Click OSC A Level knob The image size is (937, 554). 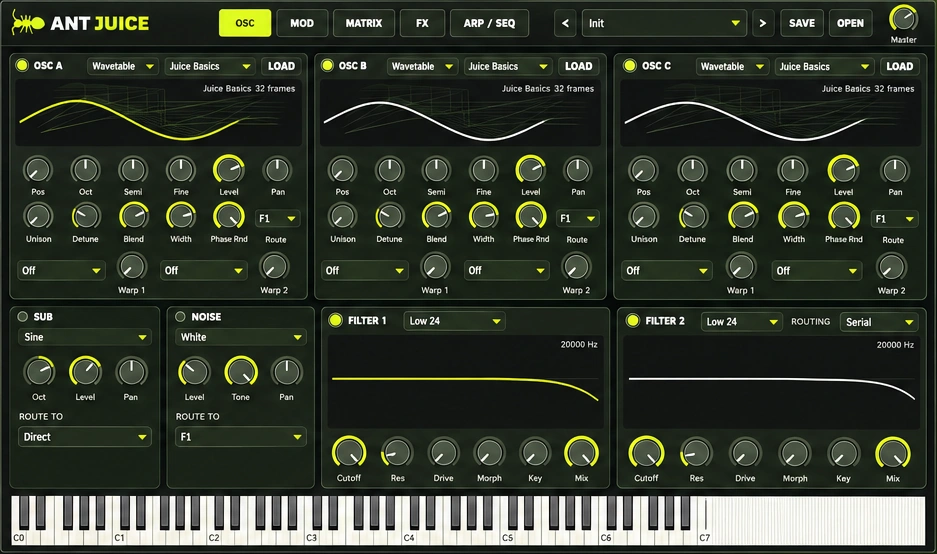pyautogui.click(x=229, y=170)
